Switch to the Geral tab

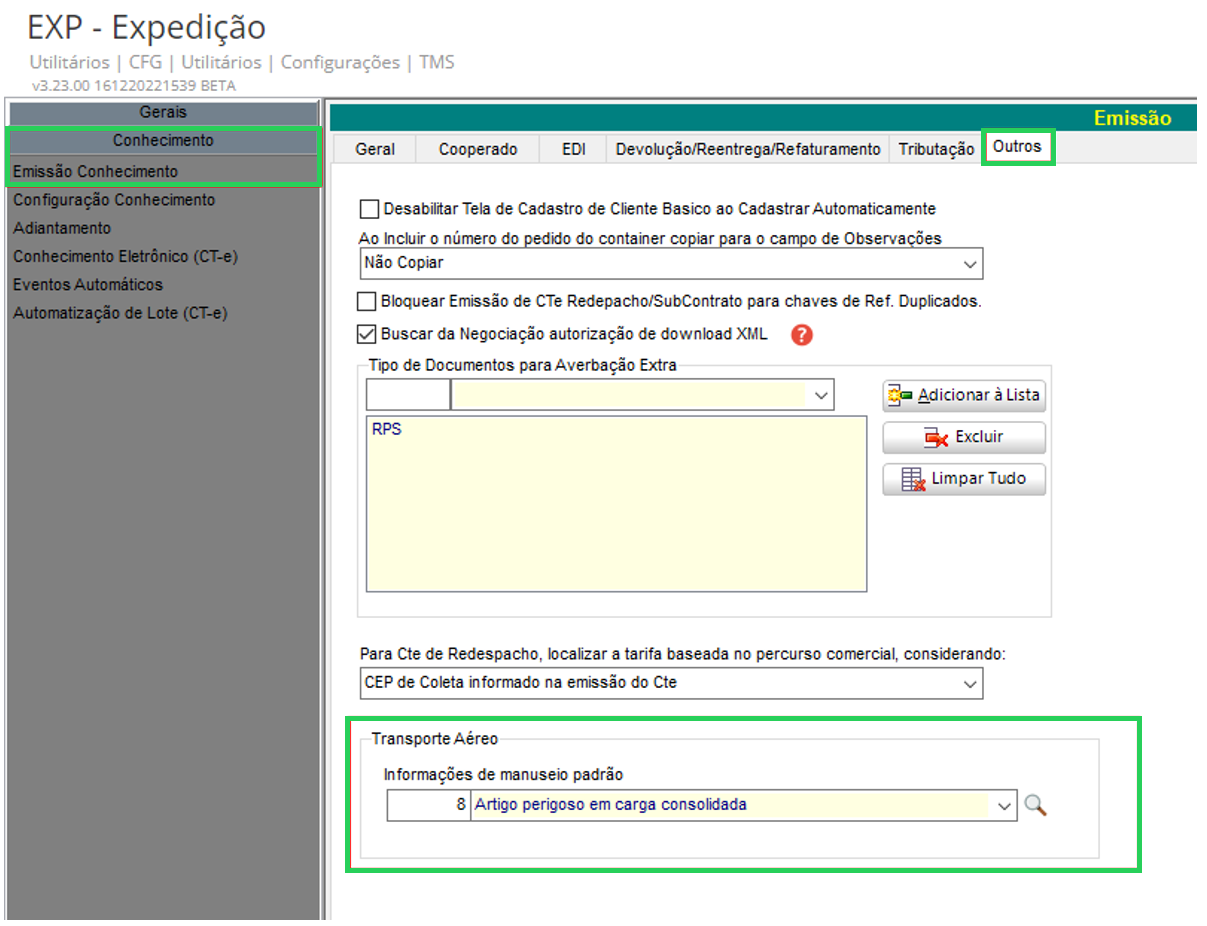click(x=375, y=149)
